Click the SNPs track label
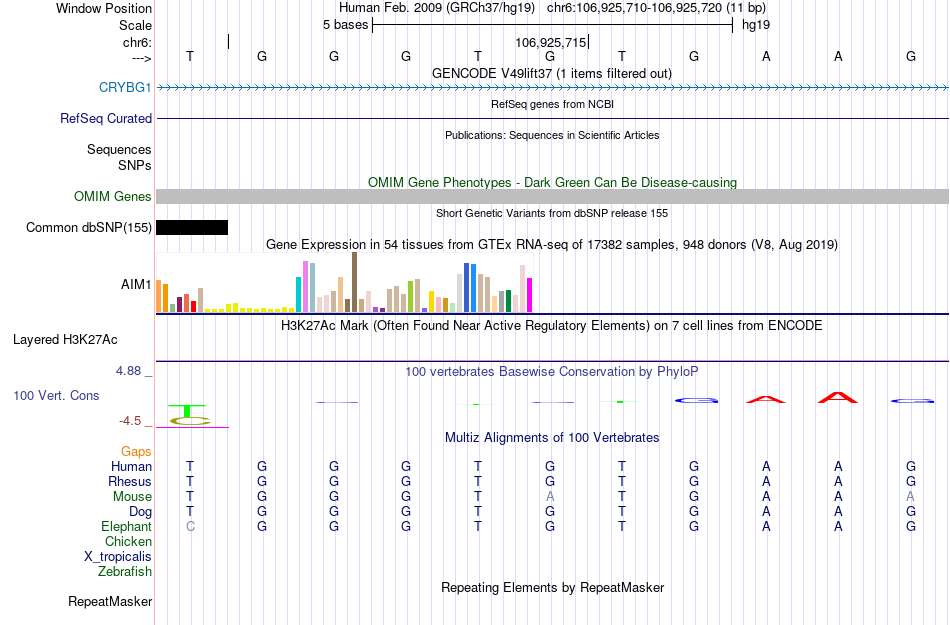The width and height of the screenshot is (950, 625). point(135,165)
